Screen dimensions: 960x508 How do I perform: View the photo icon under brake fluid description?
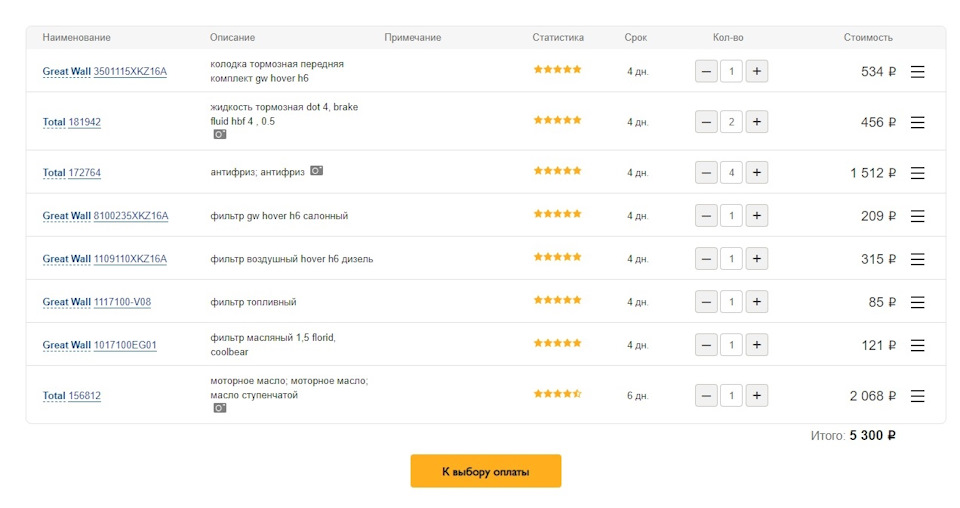coord(220,134)
